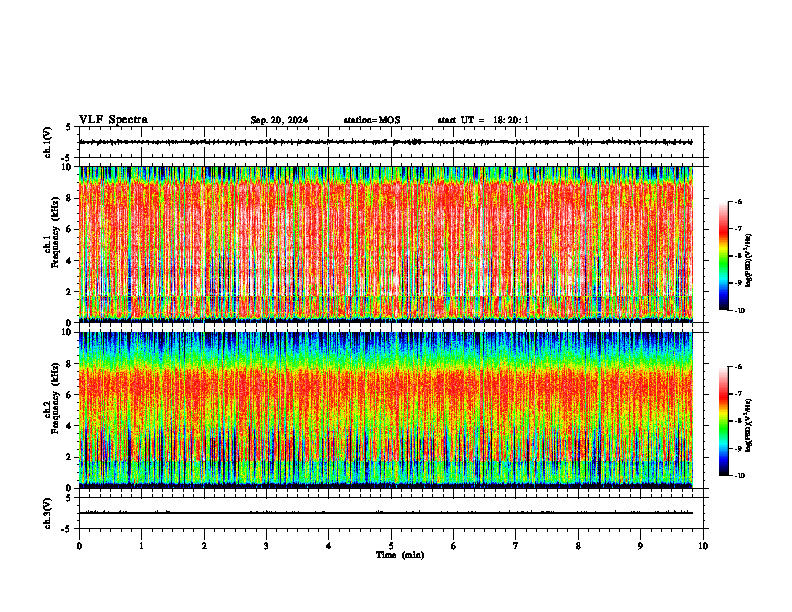
Task: Click the time axis tick label "1"
Action: click(x=141, y=546)
